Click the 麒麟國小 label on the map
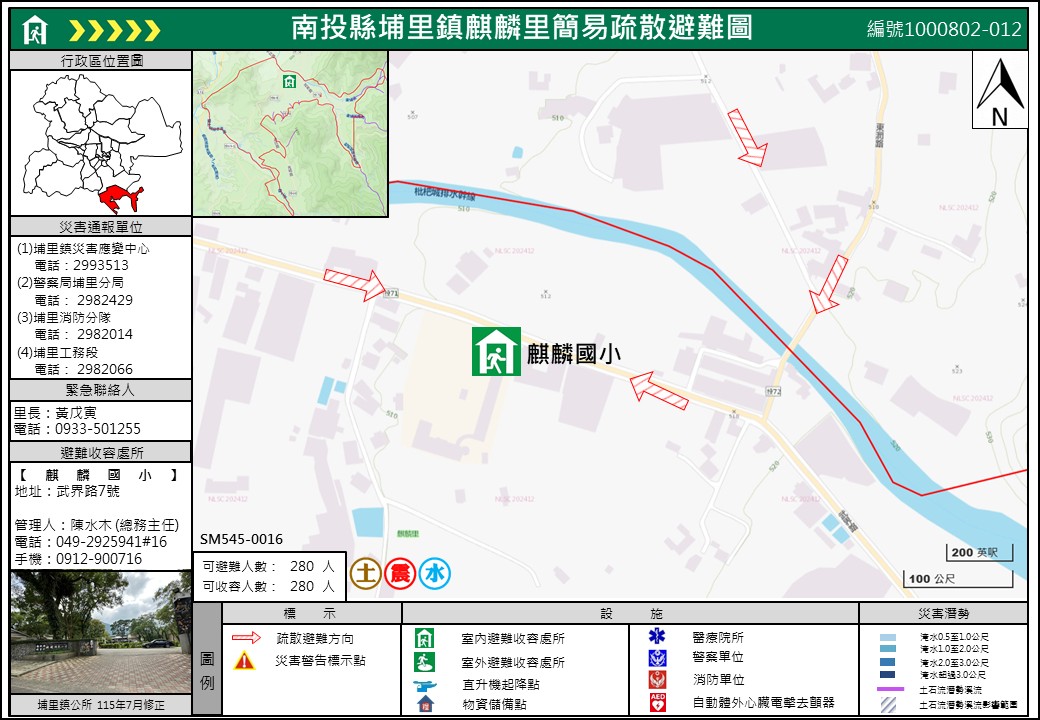Screen dimensions: 1040x720 click(x=574, y=353)
